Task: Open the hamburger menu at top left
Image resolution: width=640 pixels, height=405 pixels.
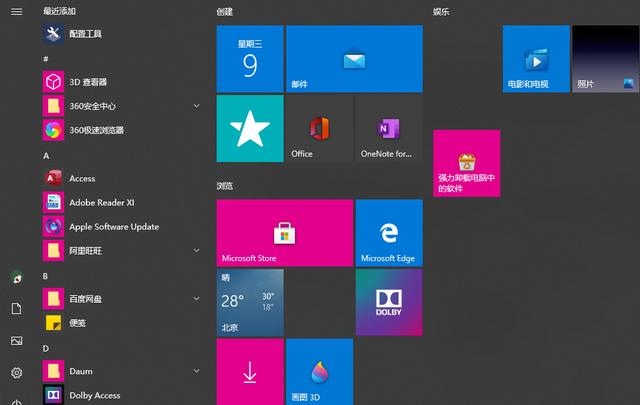Action: 16,11
